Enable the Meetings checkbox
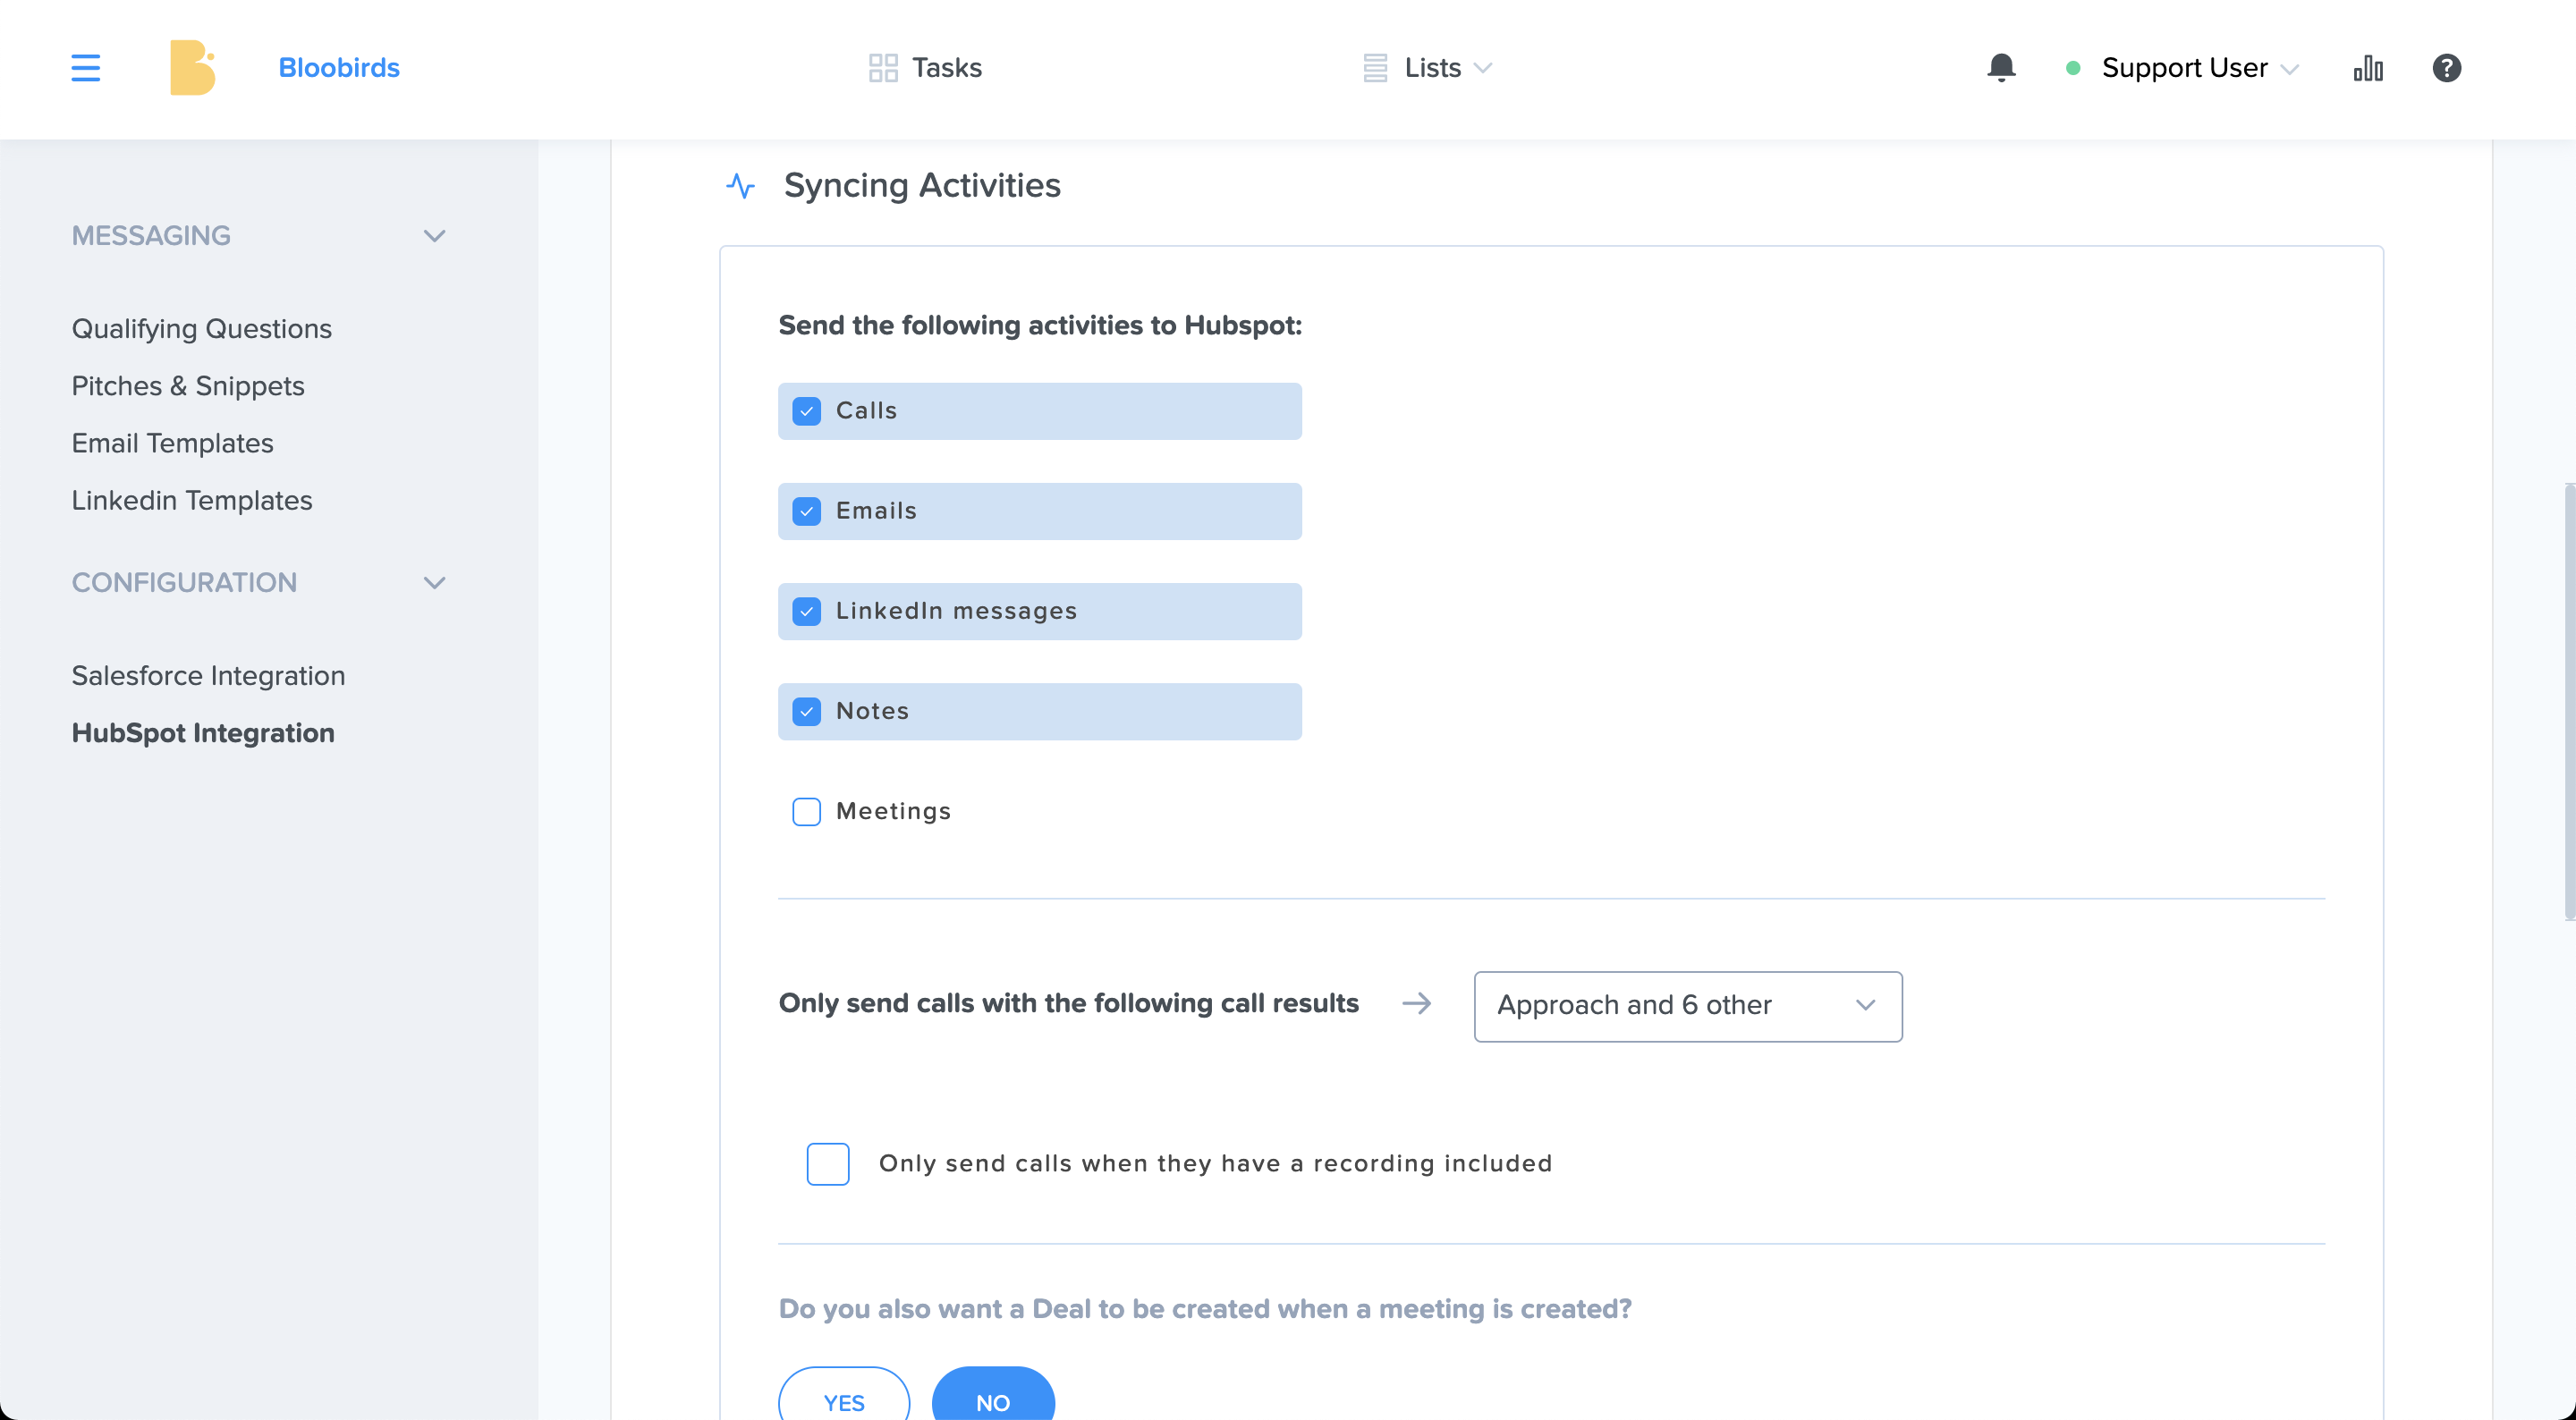This screenshot has width=2576, height=1420. pyautogui.click(x=807, y=811)
